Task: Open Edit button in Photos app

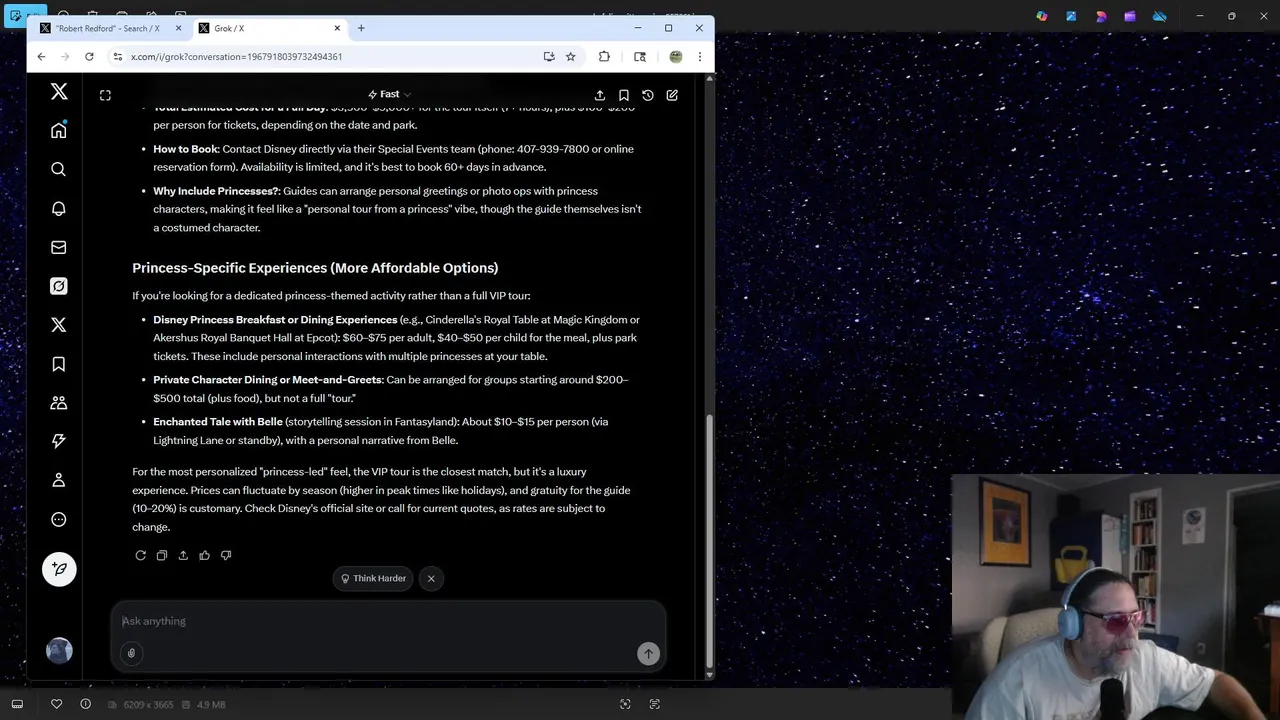Action: tap(17, 16)
